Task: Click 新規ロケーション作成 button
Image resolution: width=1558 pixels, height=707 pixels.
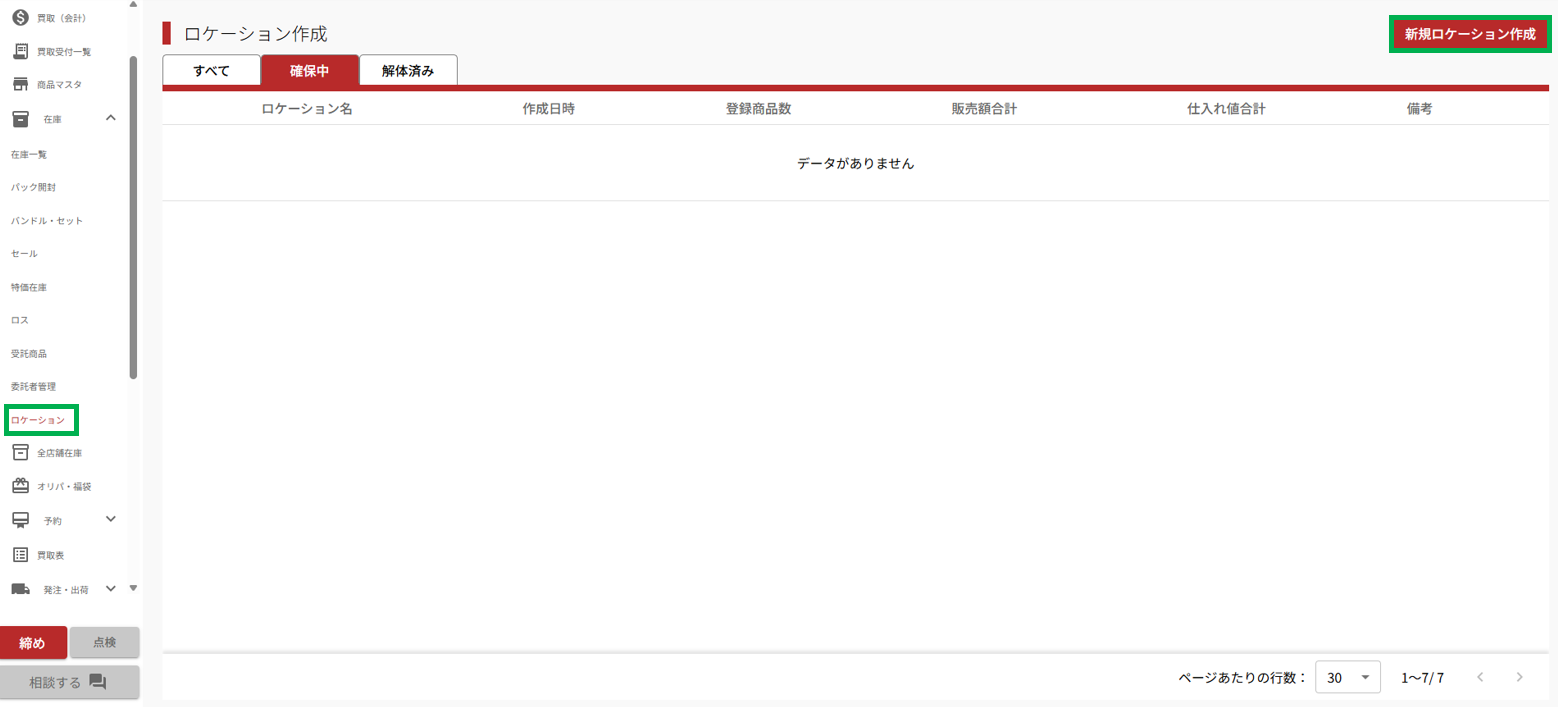Action: (x=1469, y=34)
